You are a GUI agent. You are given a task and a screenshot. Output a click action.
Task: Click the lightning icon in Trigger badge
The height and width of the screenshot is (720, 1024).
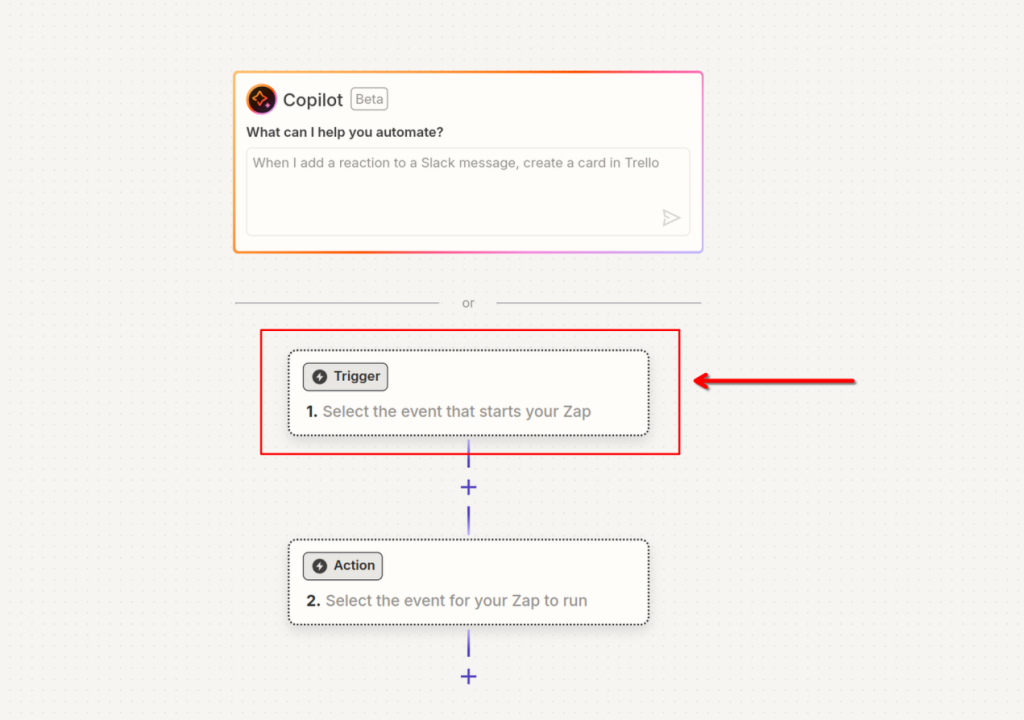pos(319,377)
